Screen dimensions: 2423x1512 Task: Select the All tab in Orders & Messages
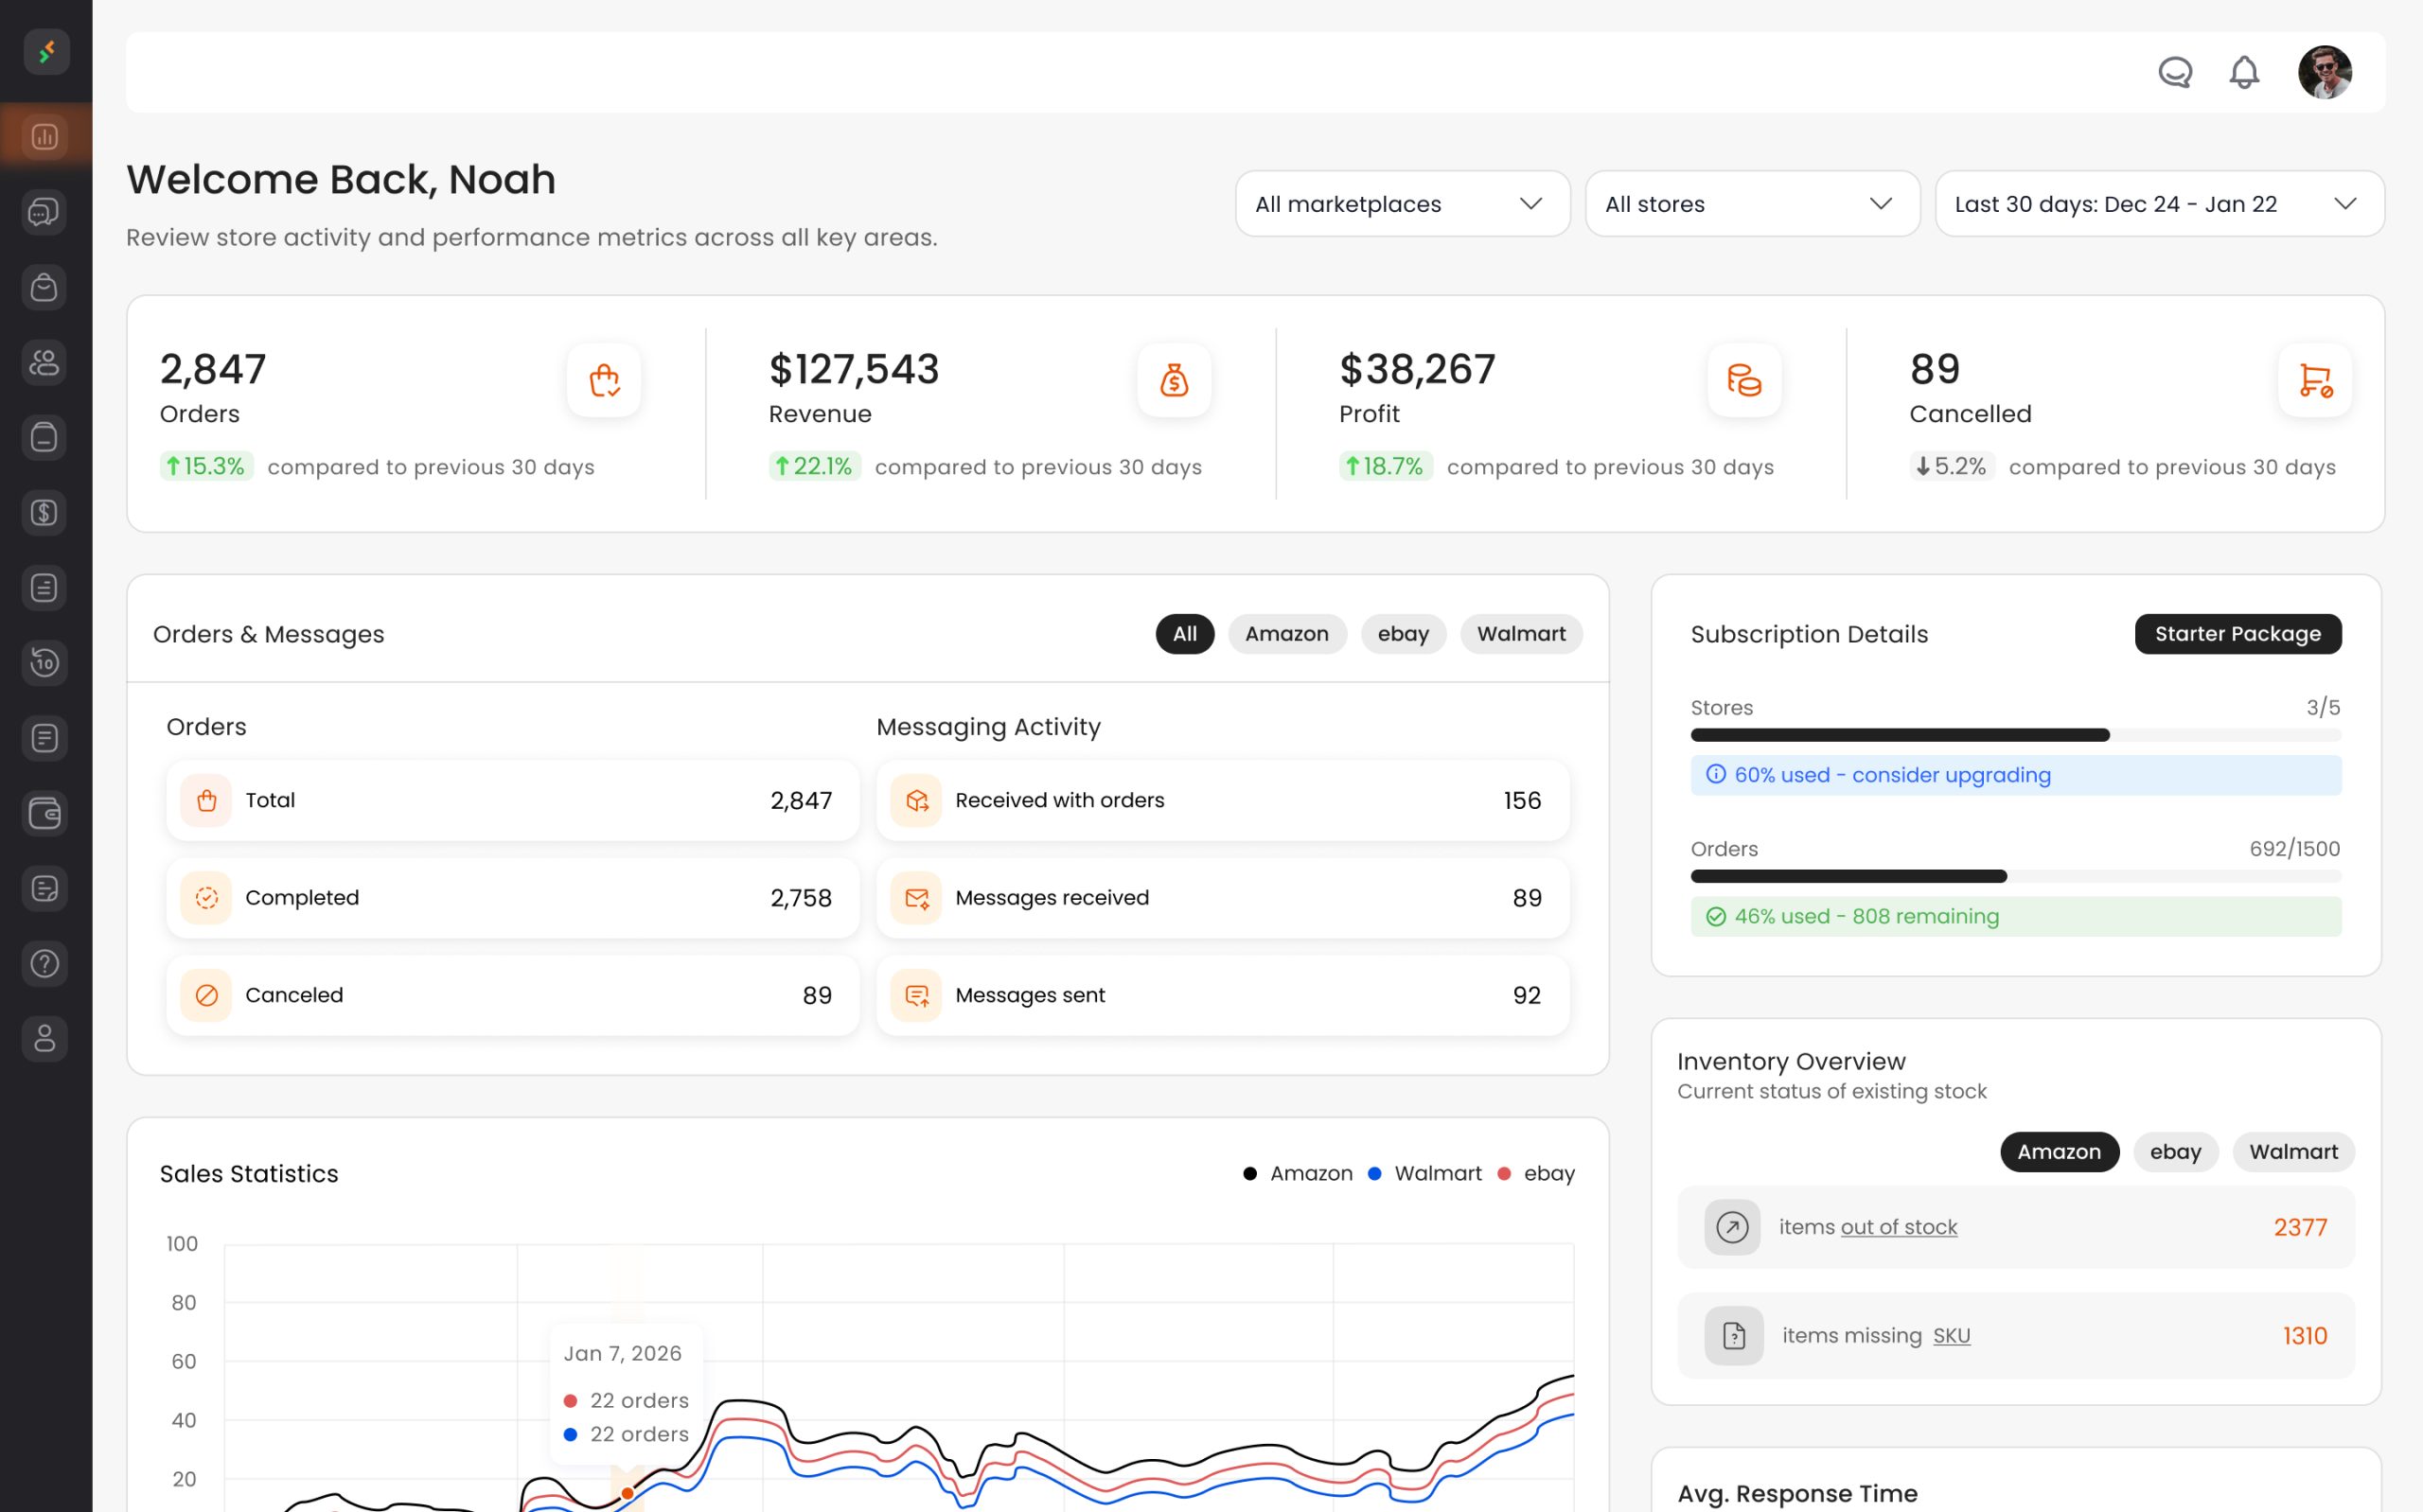click(1184, 634)
